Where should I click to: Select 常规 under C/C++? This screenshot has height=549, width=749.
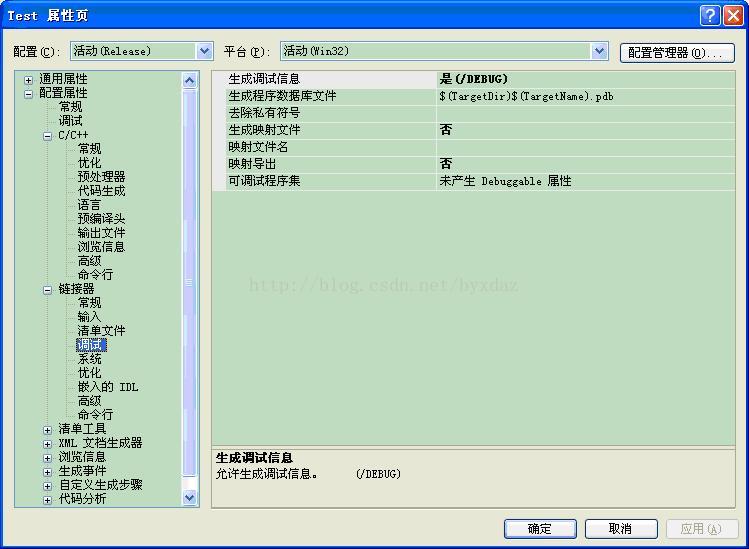[89, 149]
